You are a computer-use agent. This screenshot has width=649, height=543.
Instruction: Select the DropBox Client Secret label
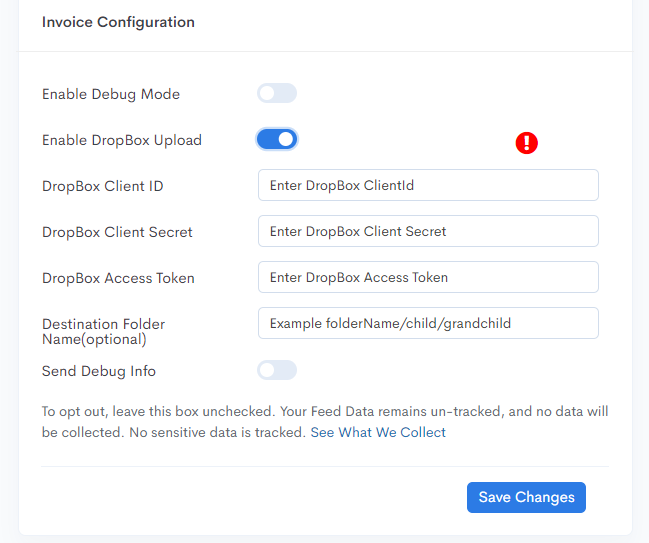point(117,232)
